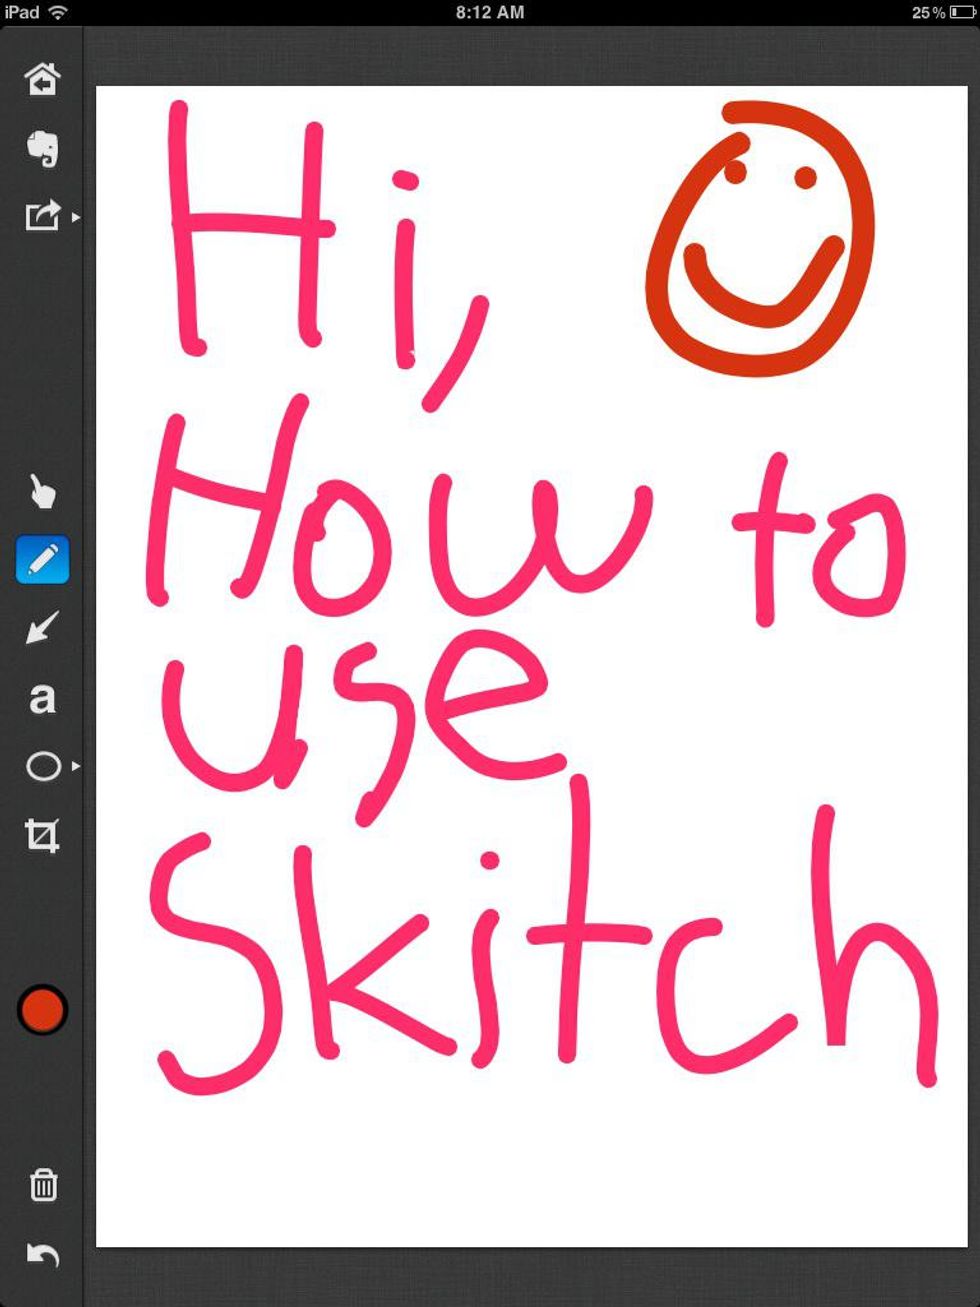Open the share options
980x1307 pixels.
pos(42,217)
